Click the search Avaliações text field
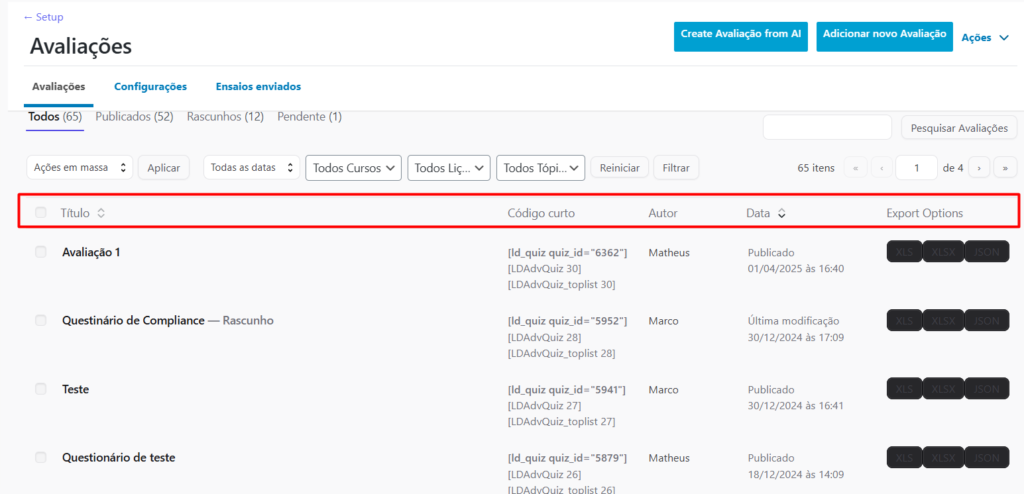Viewport: 1024px width, 494px height. (x=827, y=128)
